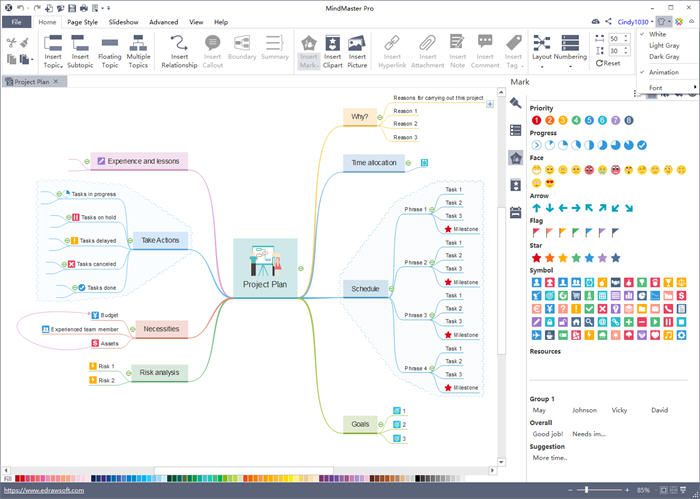This screenshot has width=700, height=499.
Task: Open the edrawsoft.com link
Action: click(44, 490)
